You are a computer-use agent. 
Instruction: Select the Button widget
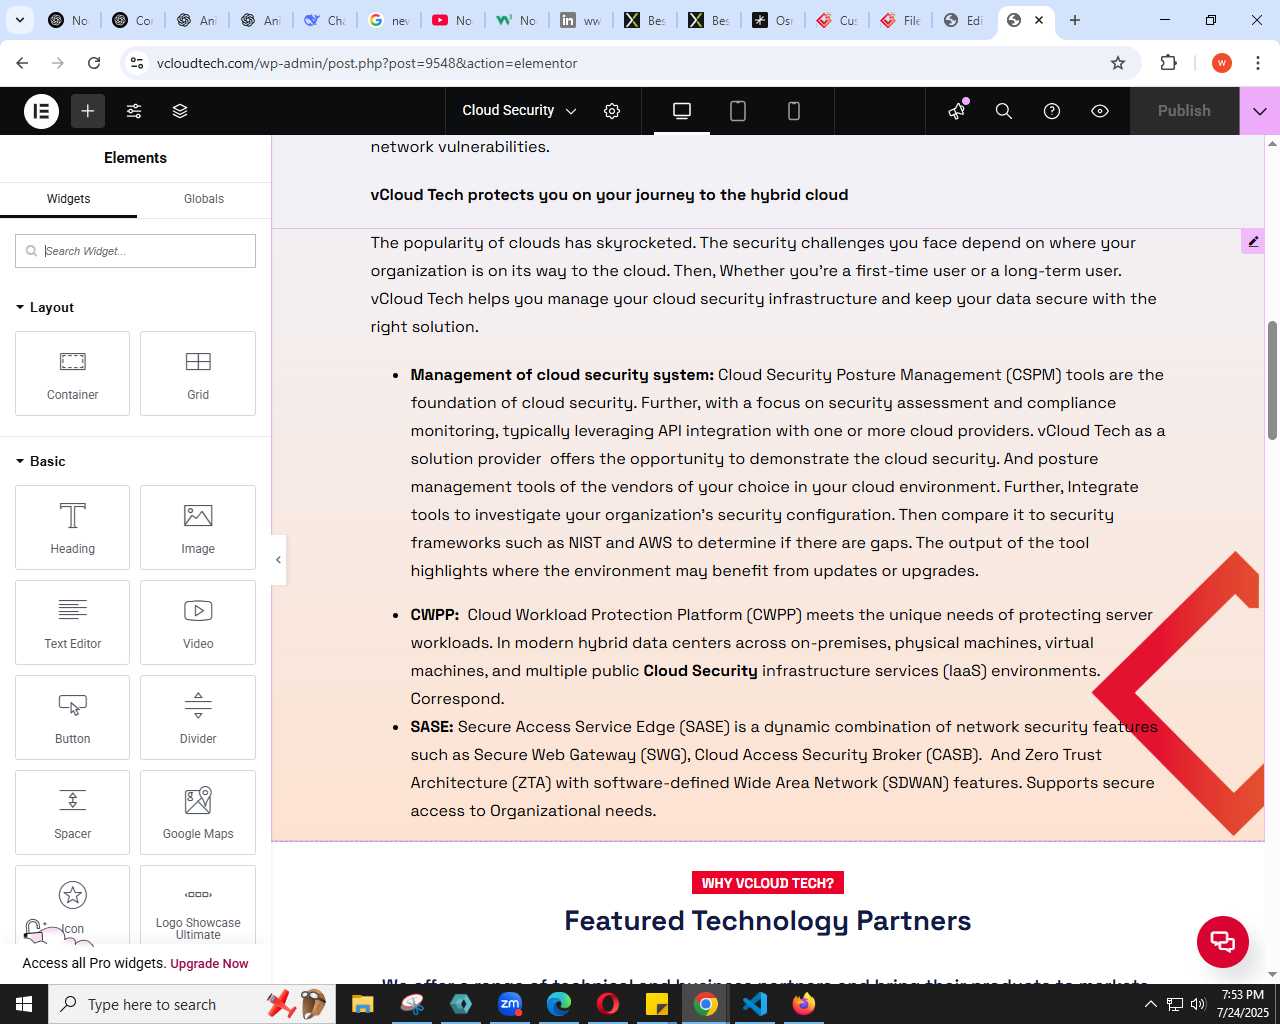click(x=72, y=717)
